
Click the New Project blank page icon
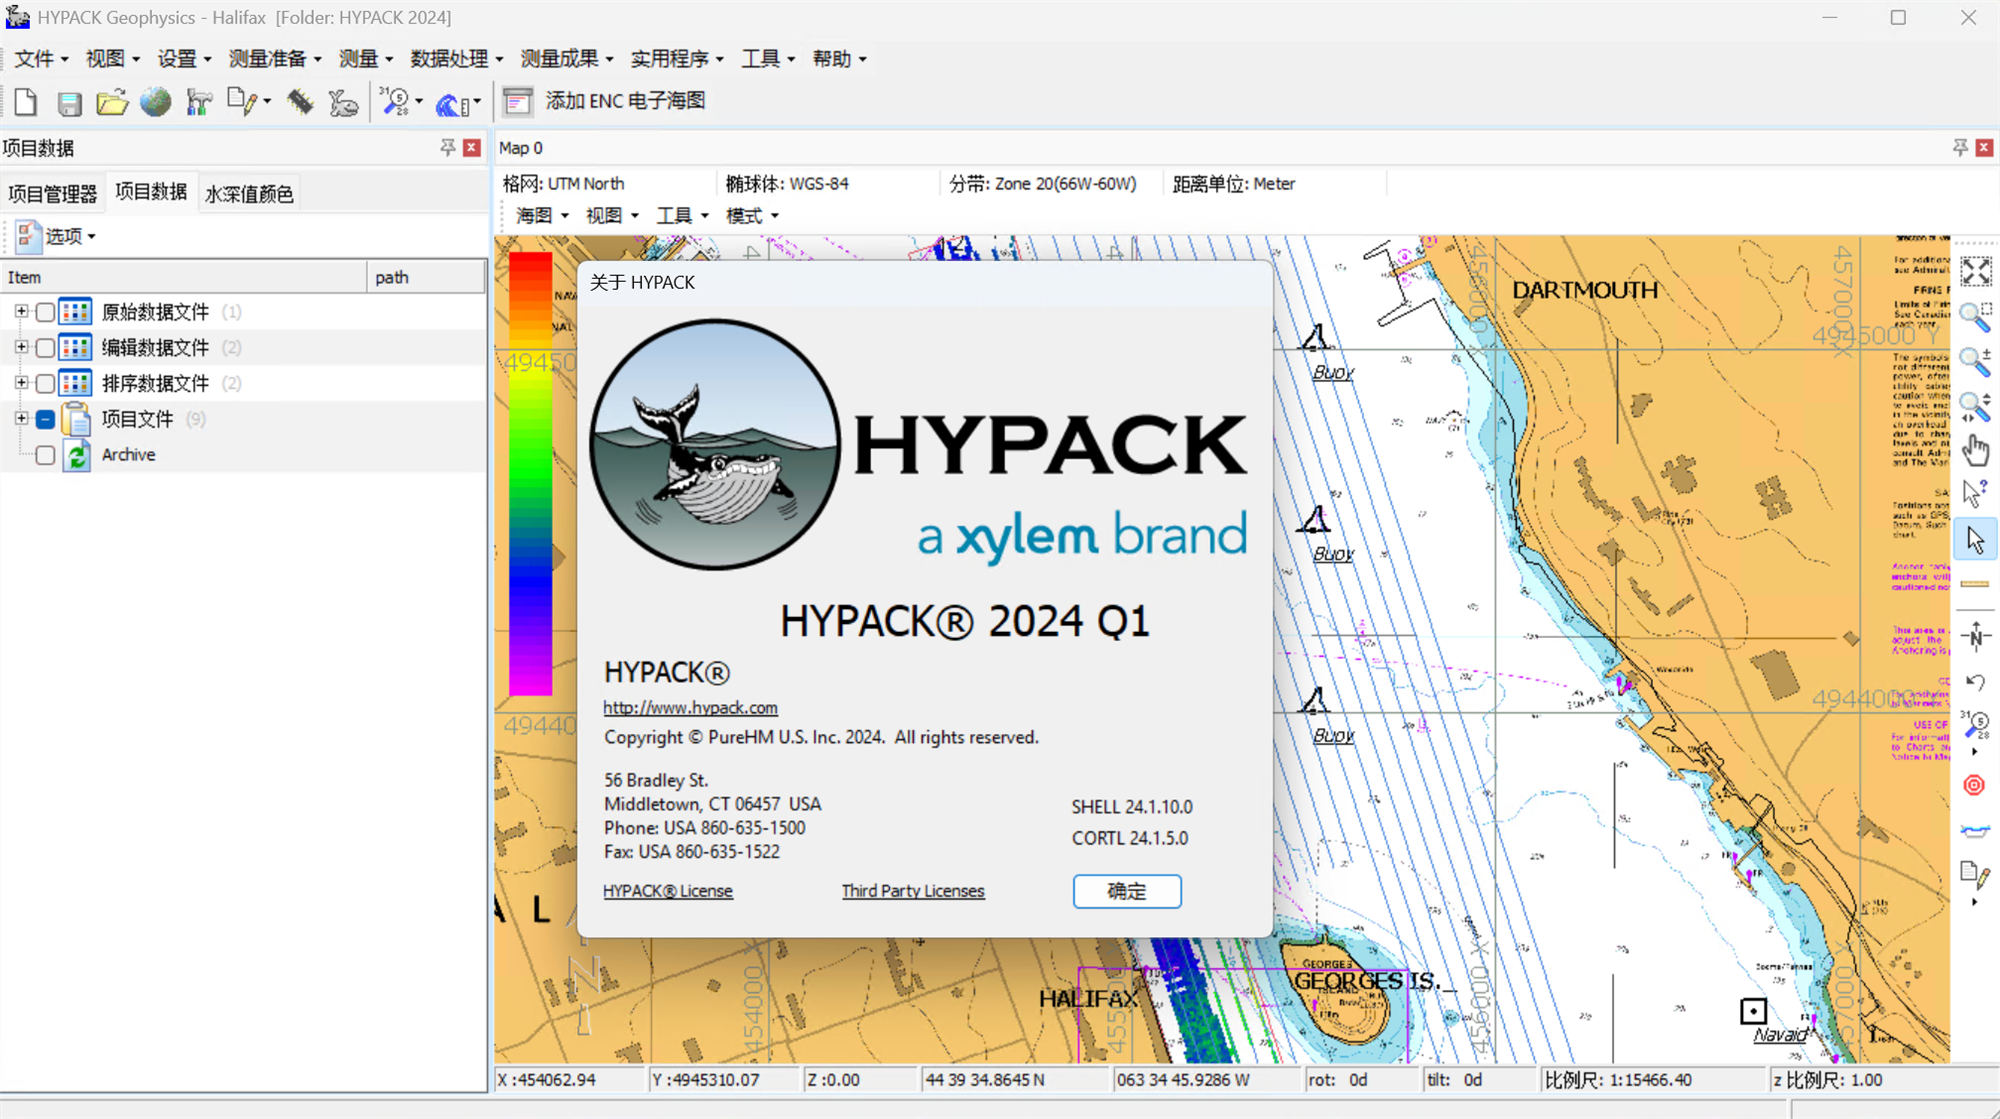(26, 102)
